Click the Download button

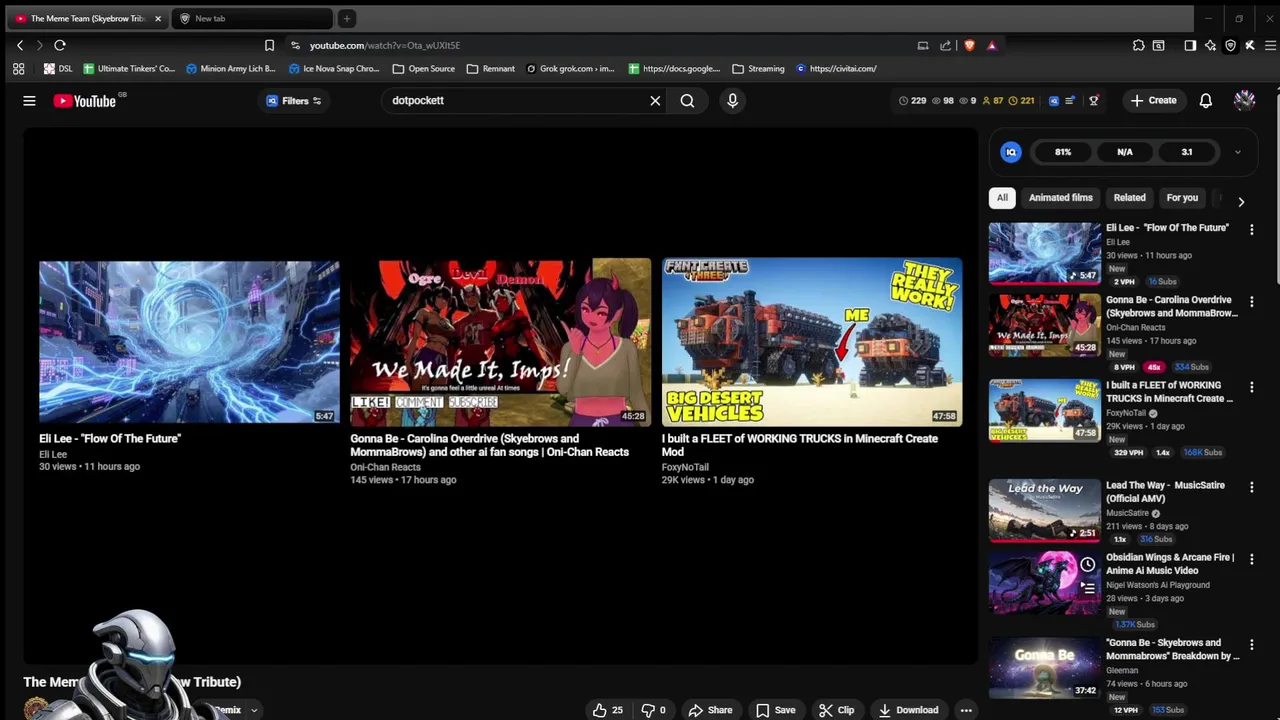coord(908,710)
